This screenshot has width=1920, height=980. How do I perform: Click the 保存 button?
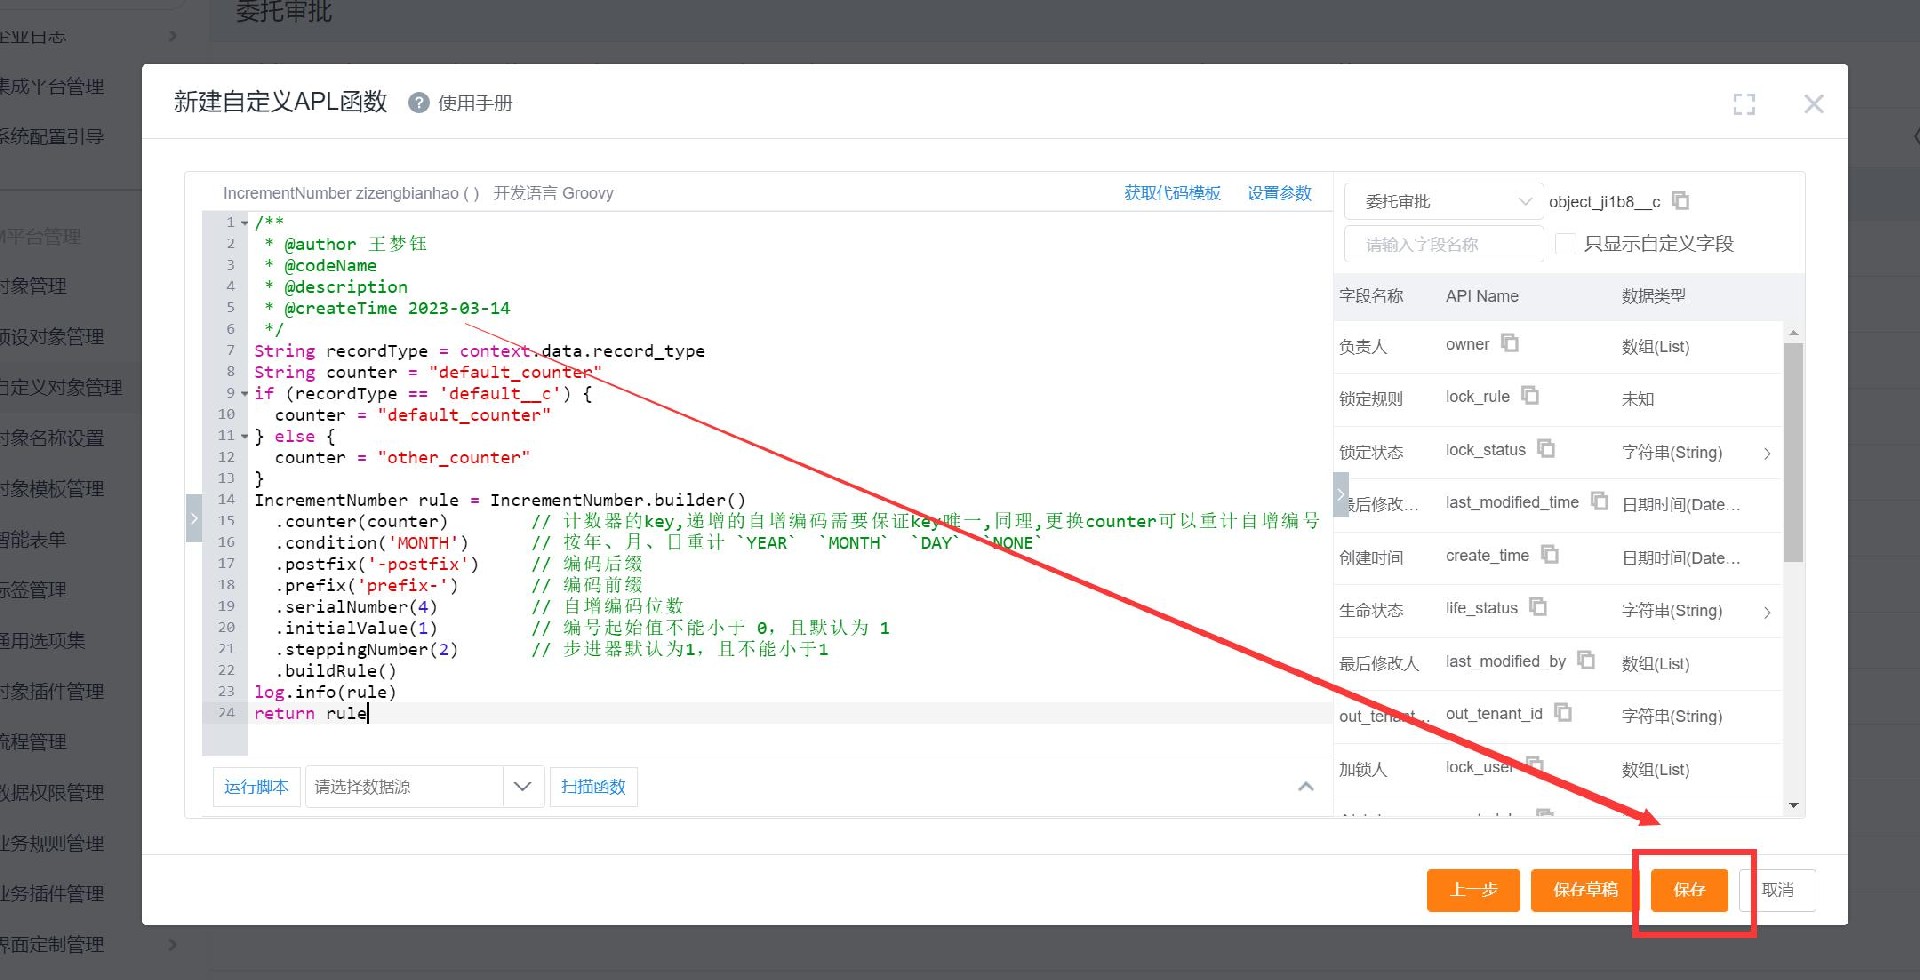(1689, 890)
